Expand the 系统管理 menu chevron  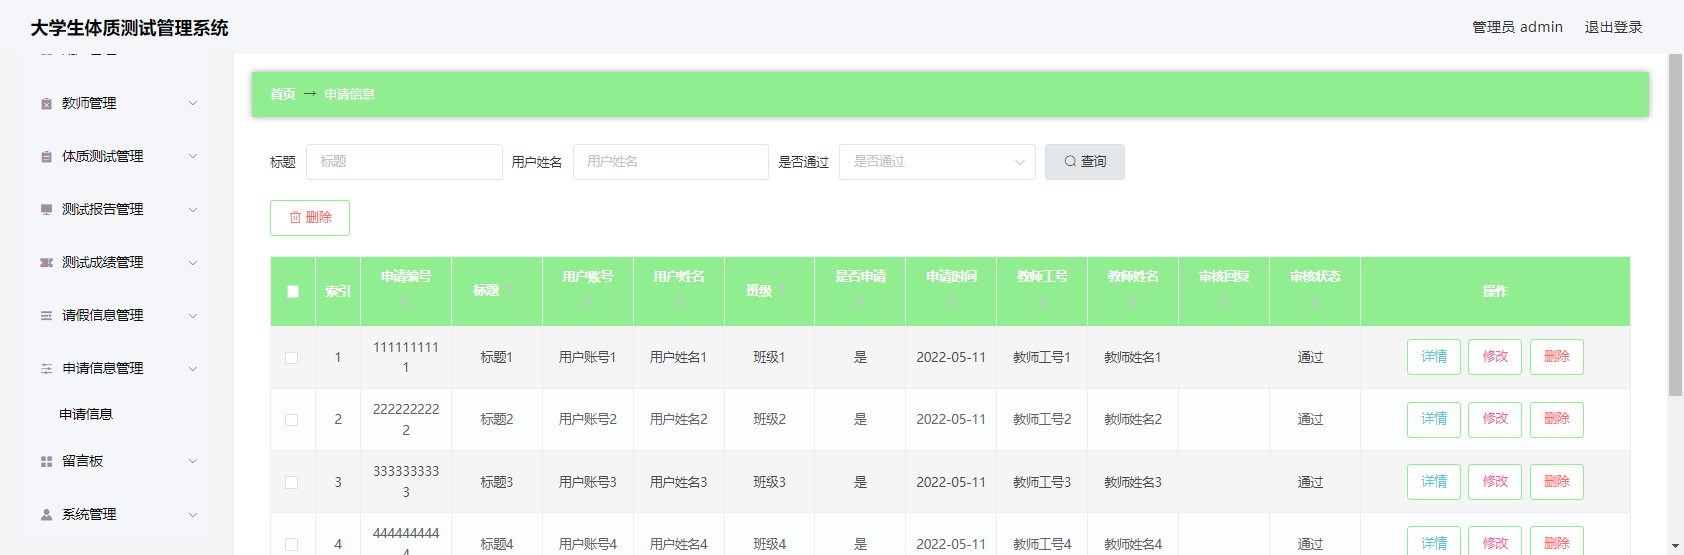[193, 514]
